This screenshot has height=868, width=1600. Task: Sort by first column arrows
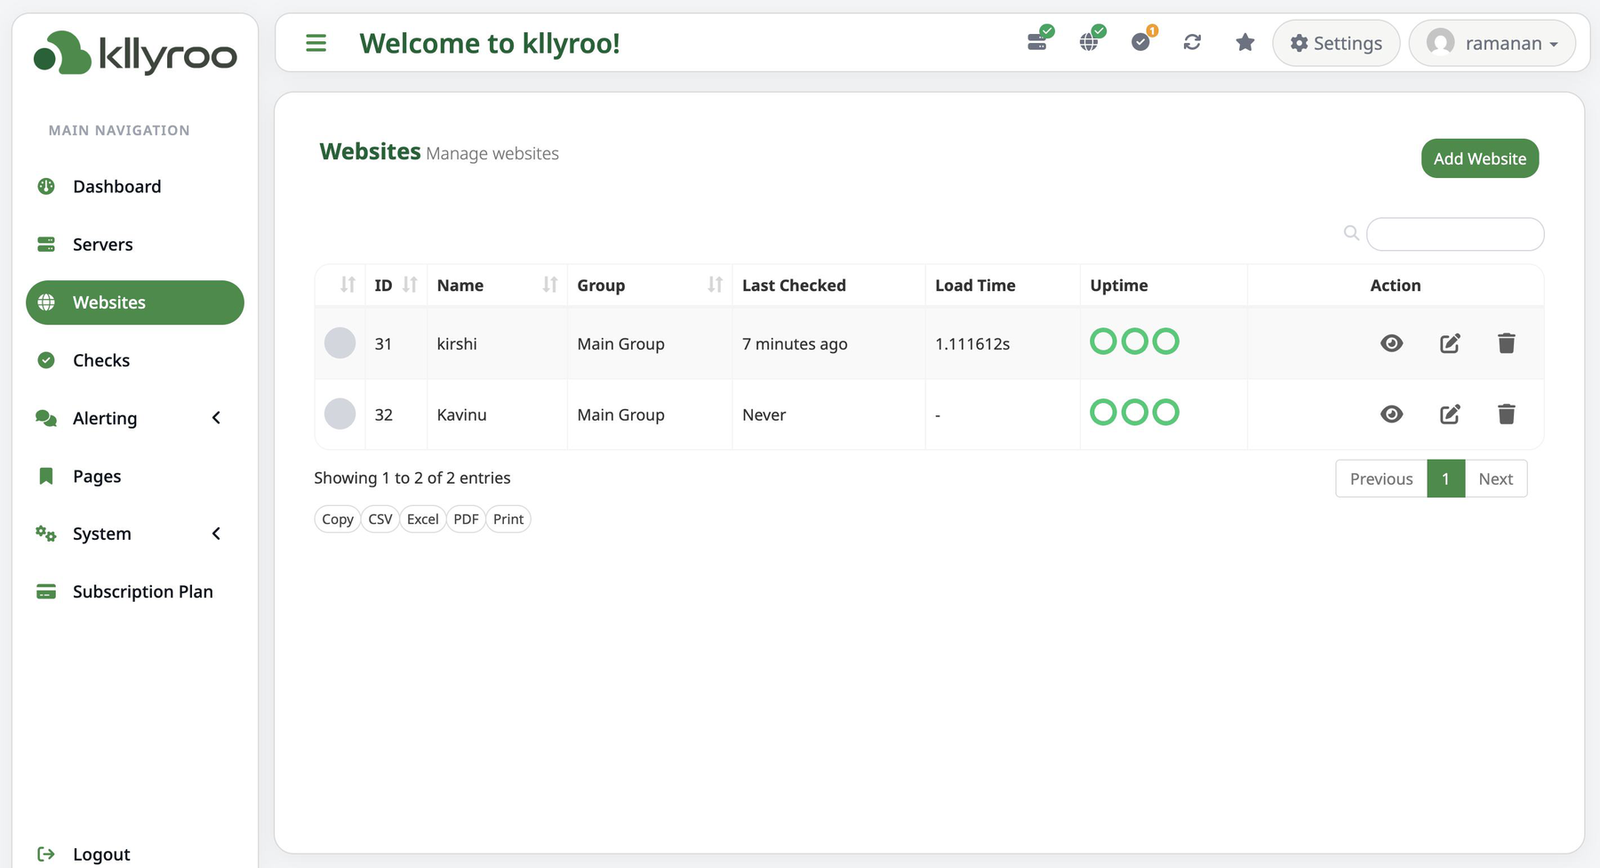tap(347, 285)
